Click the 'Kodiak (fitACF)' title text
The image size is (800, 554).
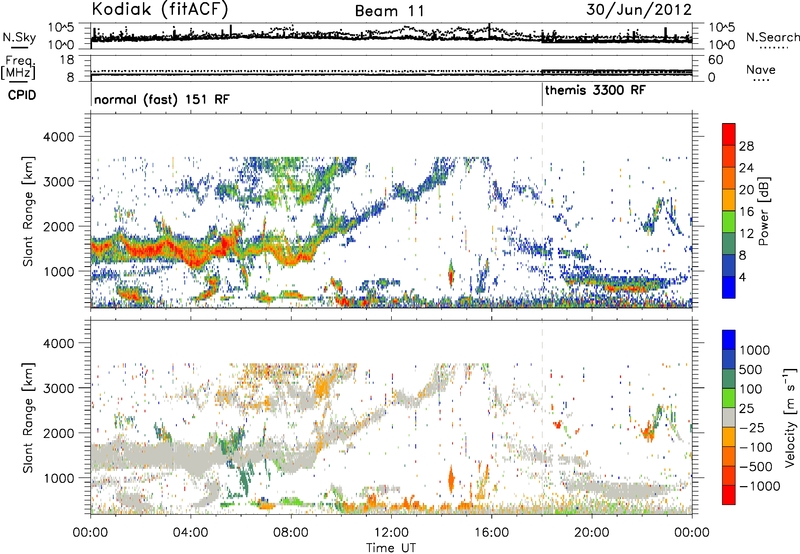pyautogui.click(x=160, y=10)
